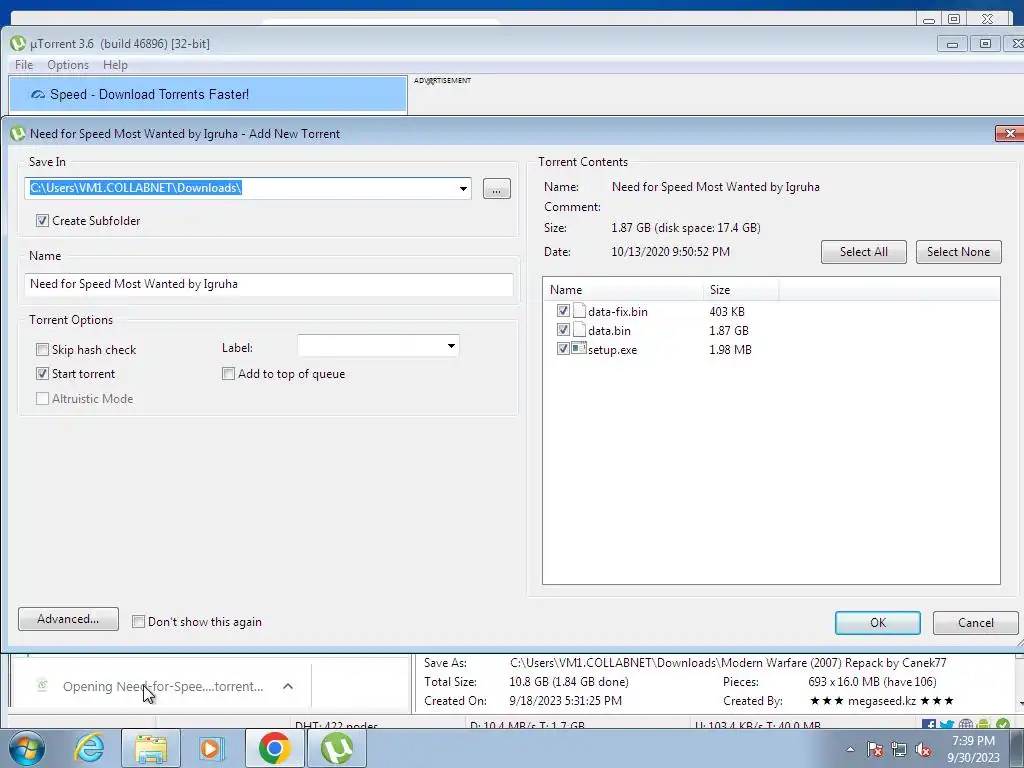Click the data-fix.bin file icon
1024x768 pixels.
579,311
